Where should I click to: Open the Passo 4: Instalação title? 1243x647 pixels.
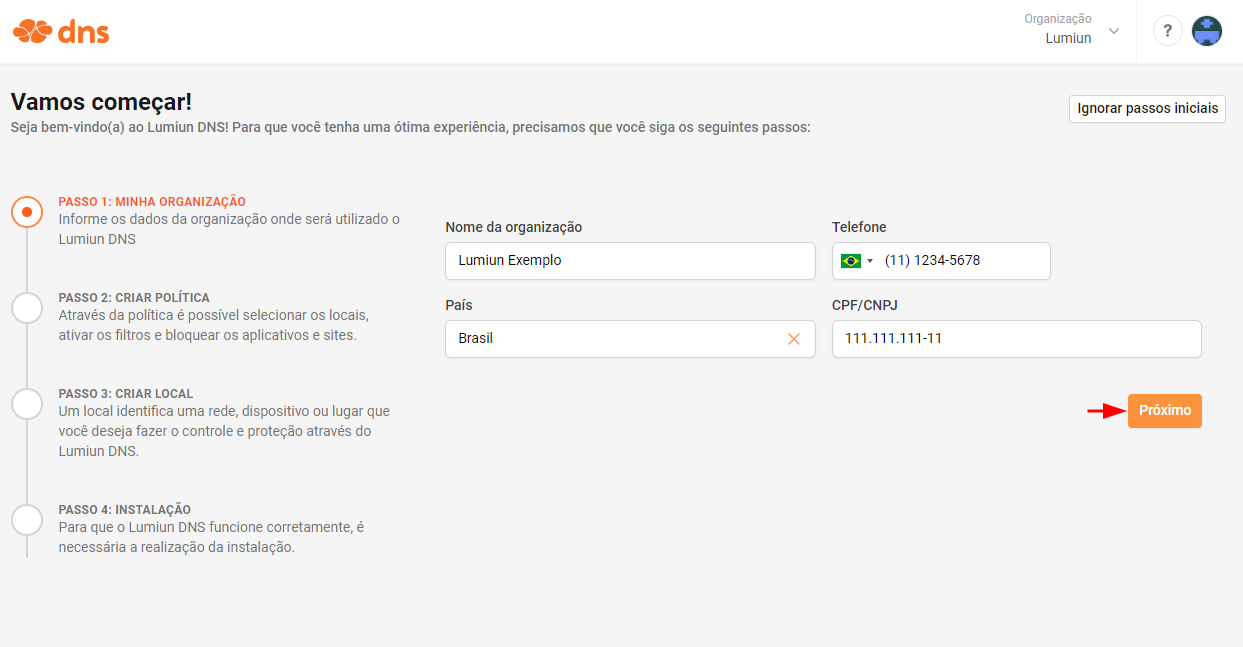tap(125, 510)
